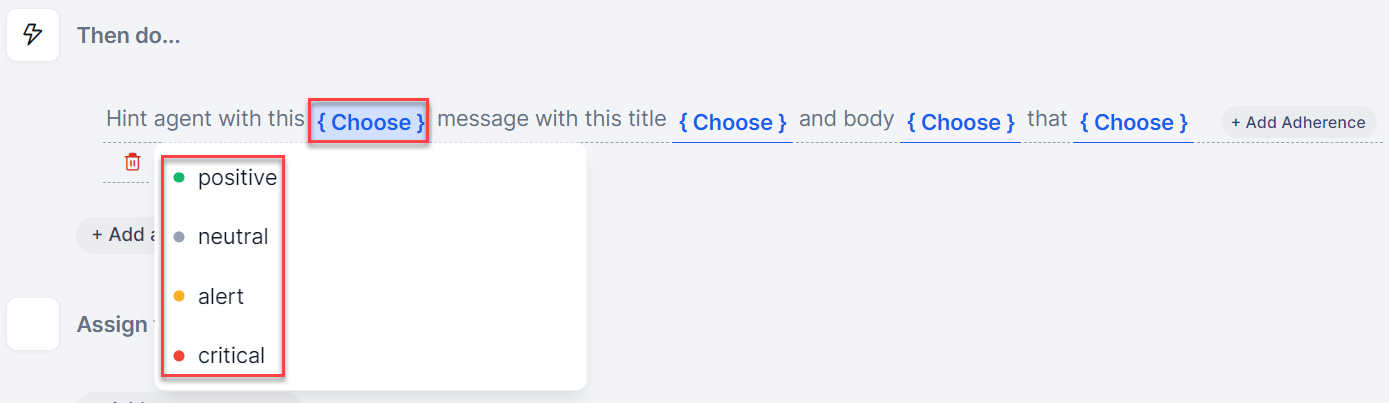The width and height of the screenshot is (1389, 403).
Task: Open the Choose dropdown after 'and body'
Action: 960,122
